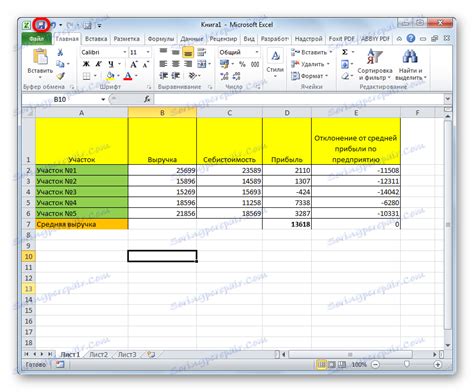
Task: Click the cell borders icon
Action: pyautogui.click(x=86, y=76)
